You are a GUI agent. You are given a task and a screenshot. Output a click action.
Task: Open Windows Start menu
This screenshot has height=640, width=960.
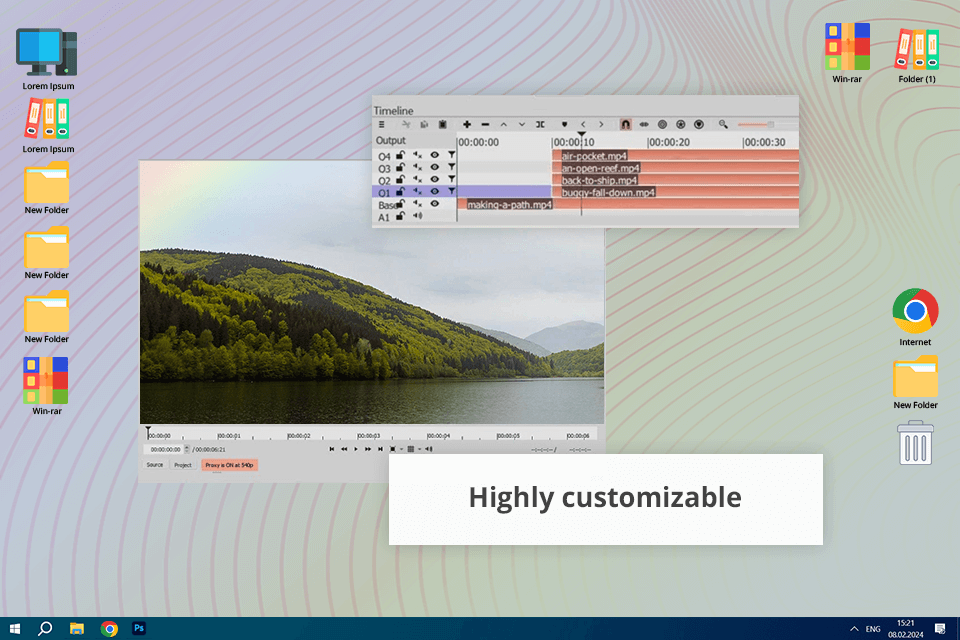pyautogui.click(x=15, y=629)
